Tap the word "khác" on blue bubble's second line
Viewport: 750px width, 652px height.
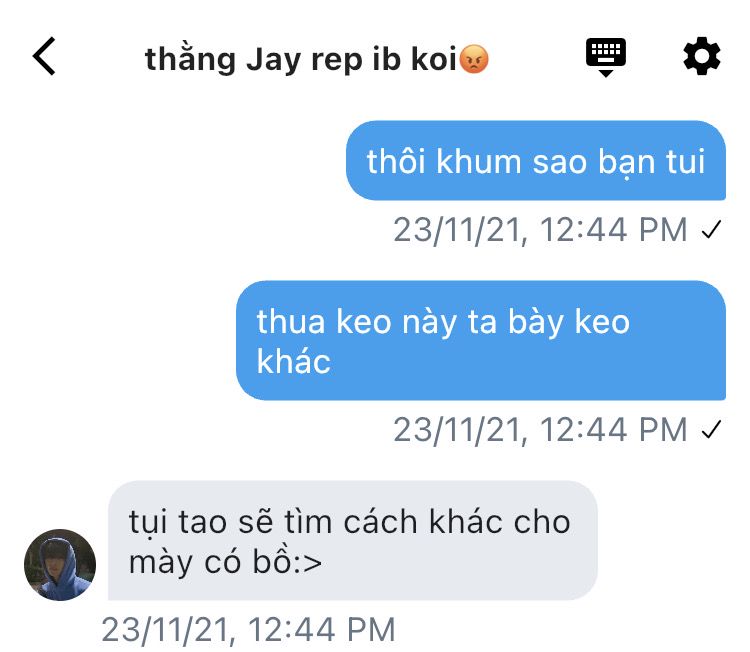tap(293, 361)
